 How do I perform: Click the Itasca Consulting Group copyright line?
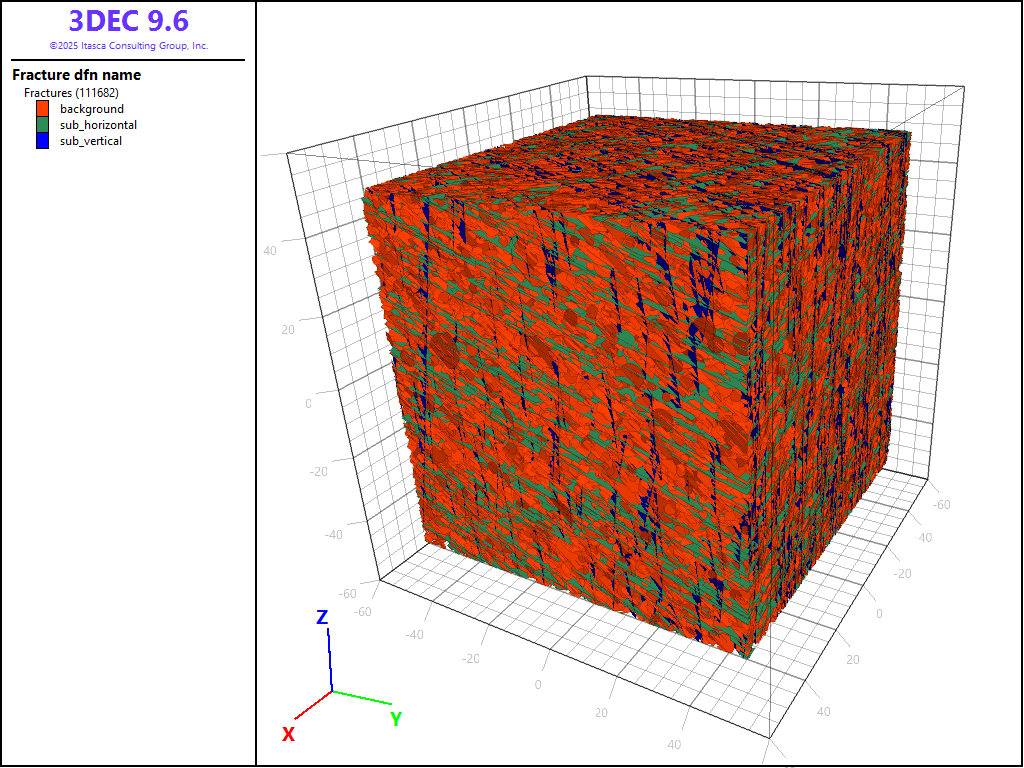pos(128,46)
